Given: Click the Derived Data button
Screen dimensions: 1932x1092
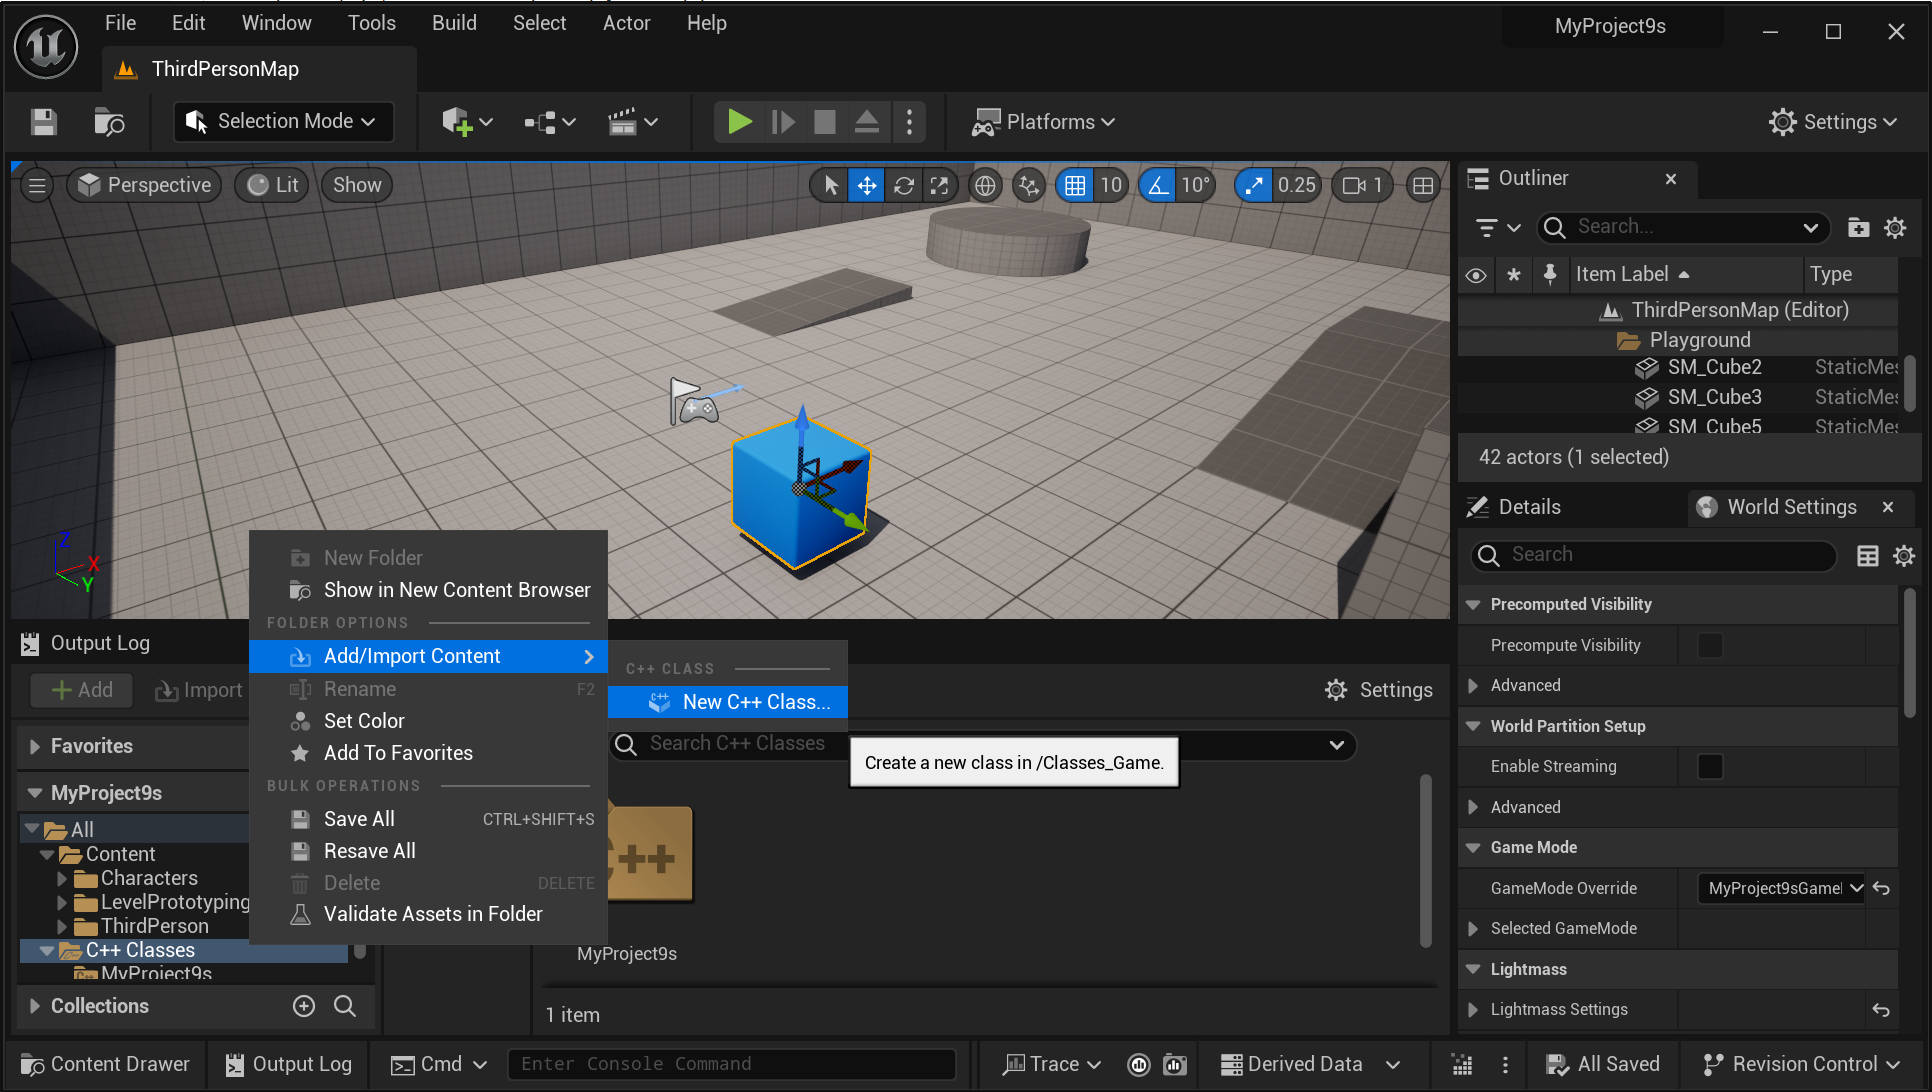Looking at the screenshot, I should tap(1310, 1064).
